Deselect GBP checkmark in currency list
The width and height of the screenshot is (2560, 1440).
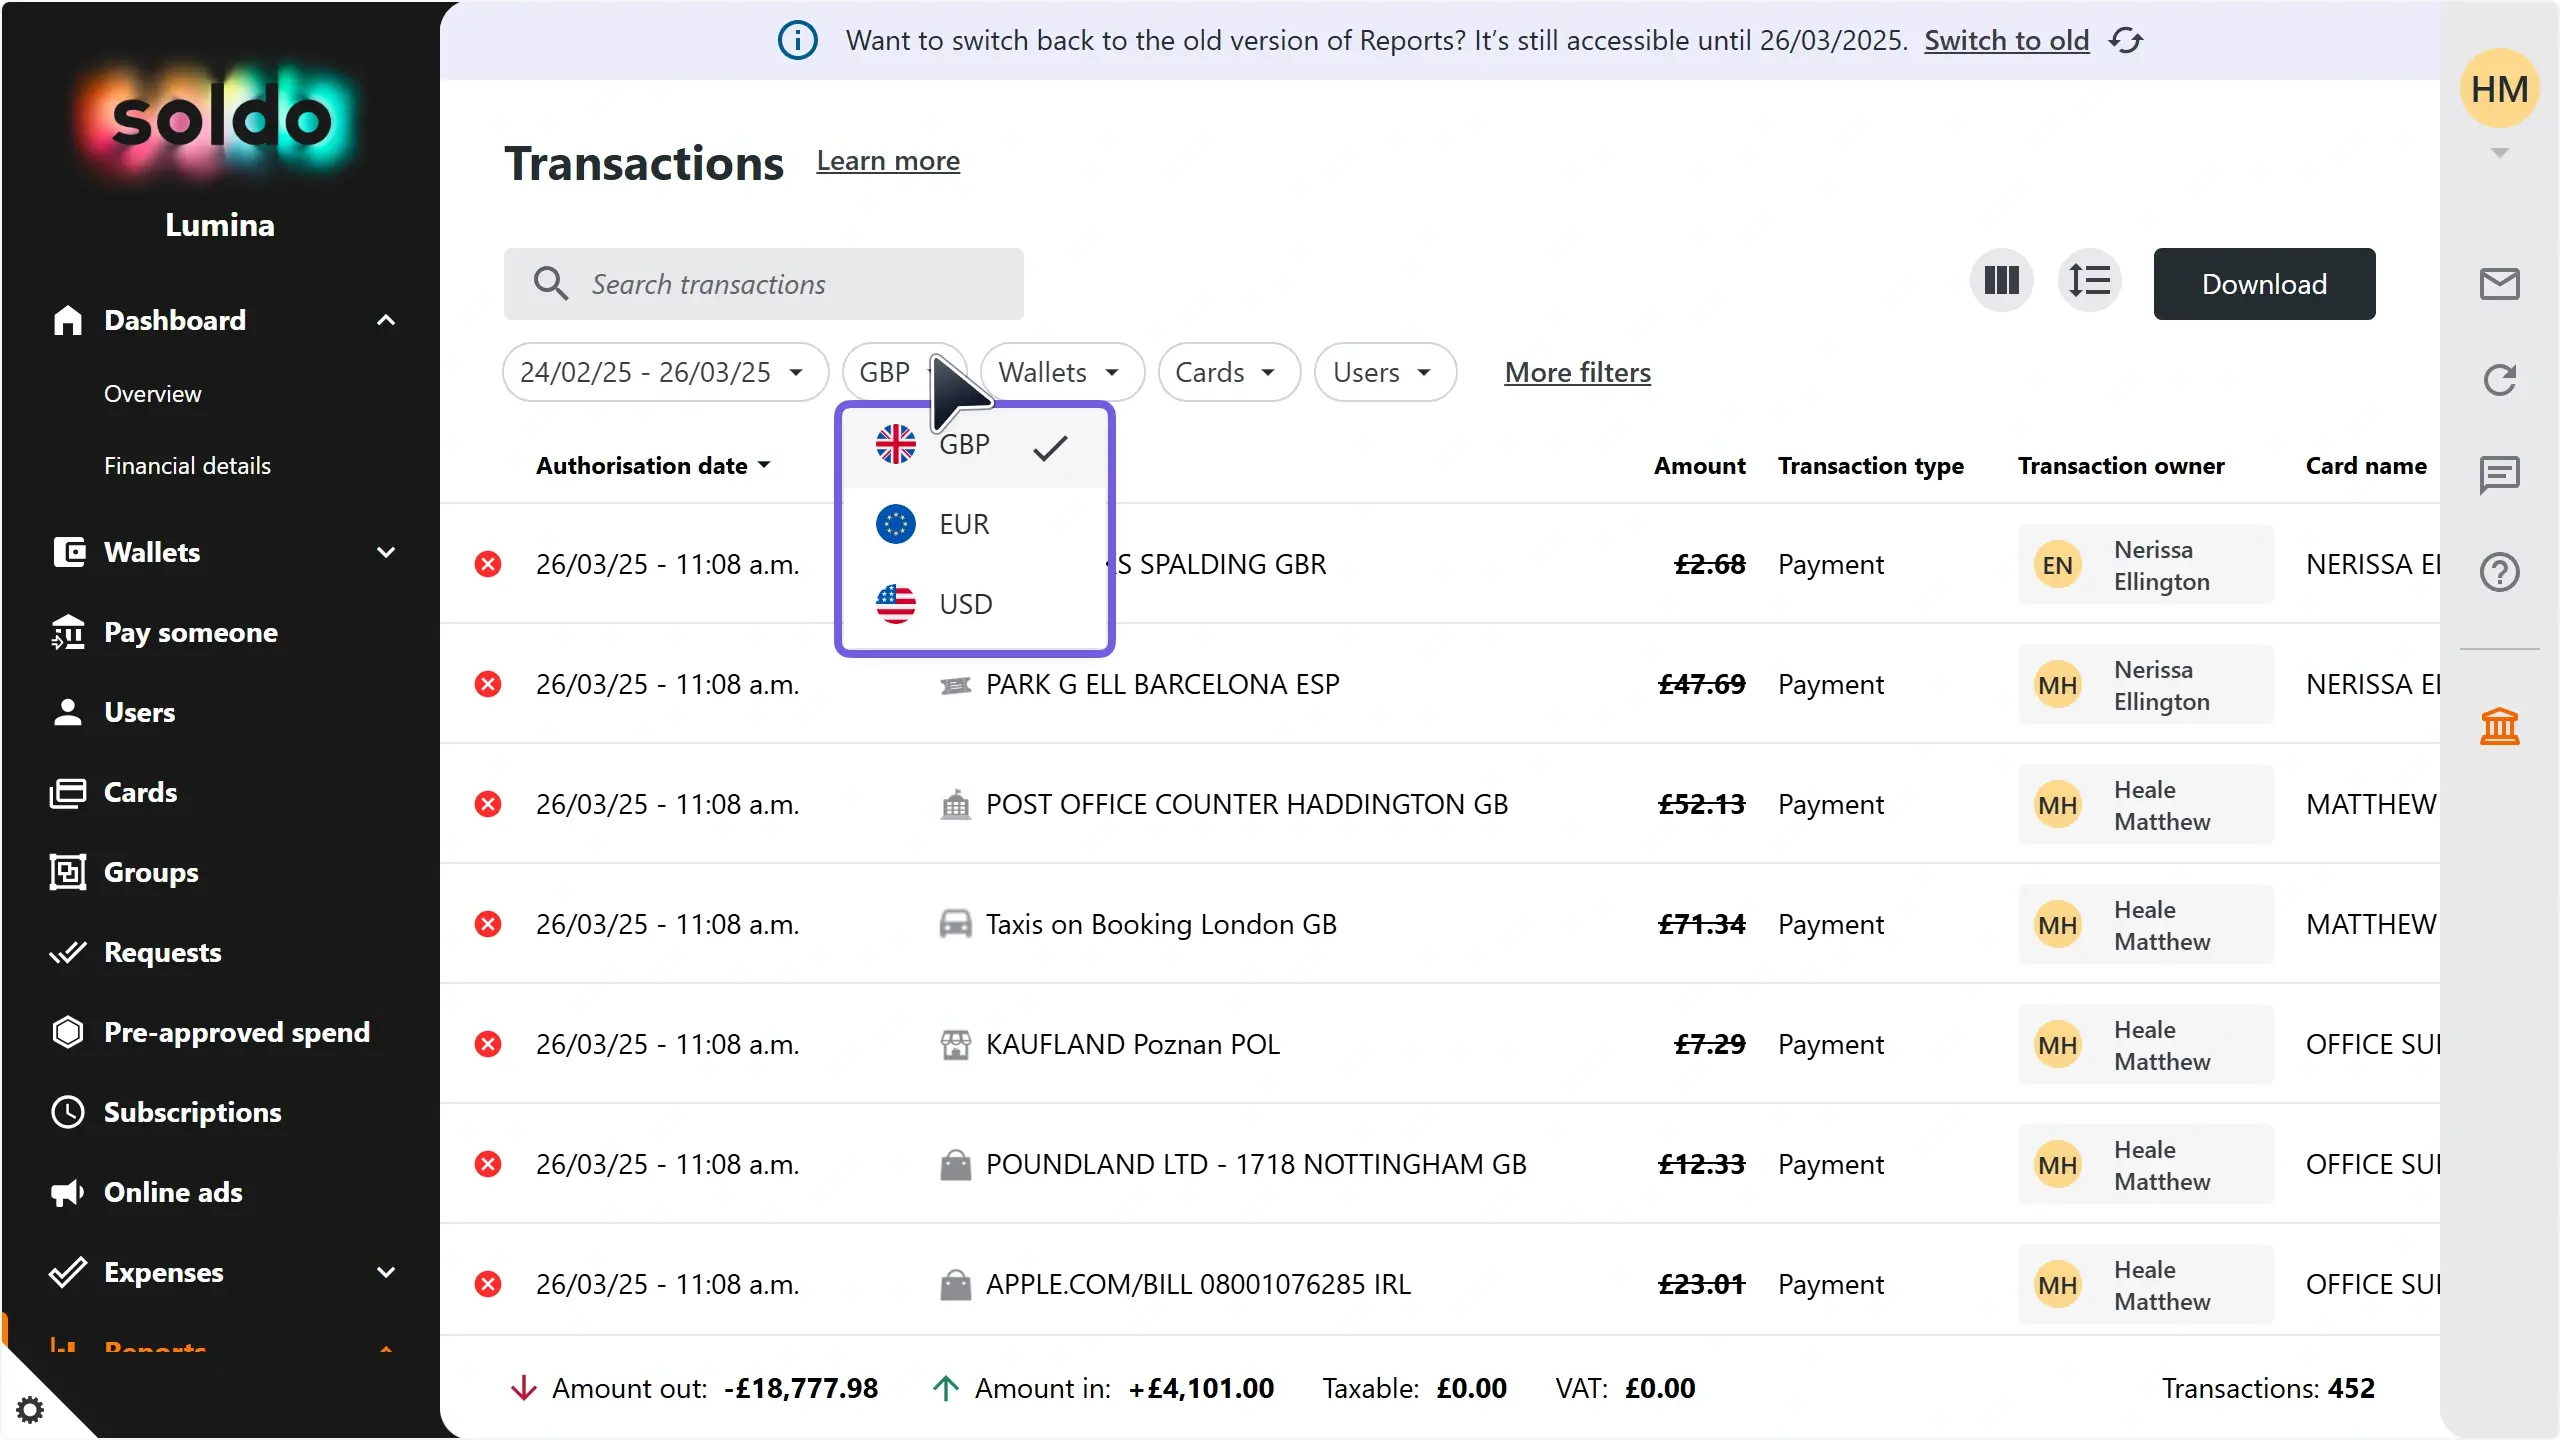coord(1048,447)
